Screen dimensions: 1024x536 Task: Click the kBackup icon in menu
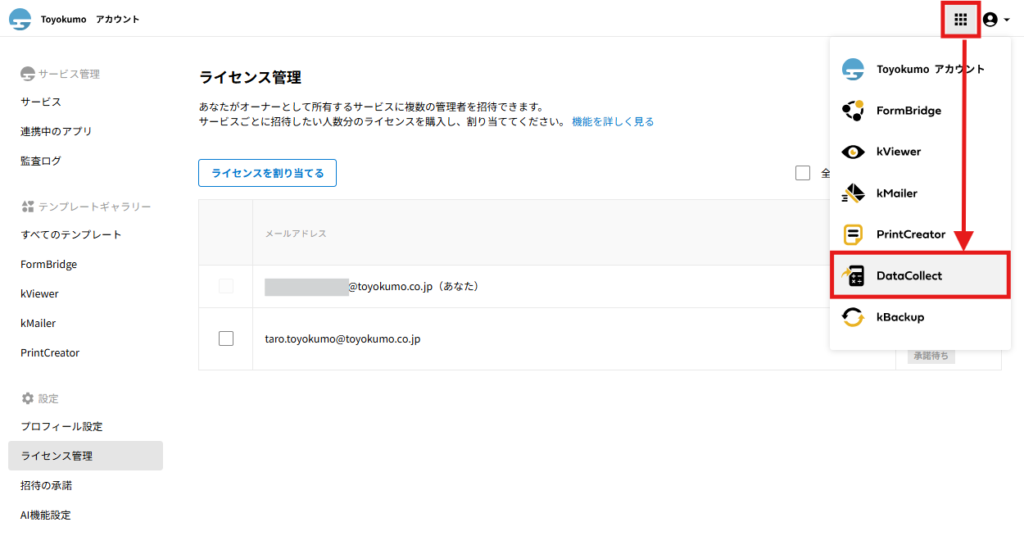853,317
